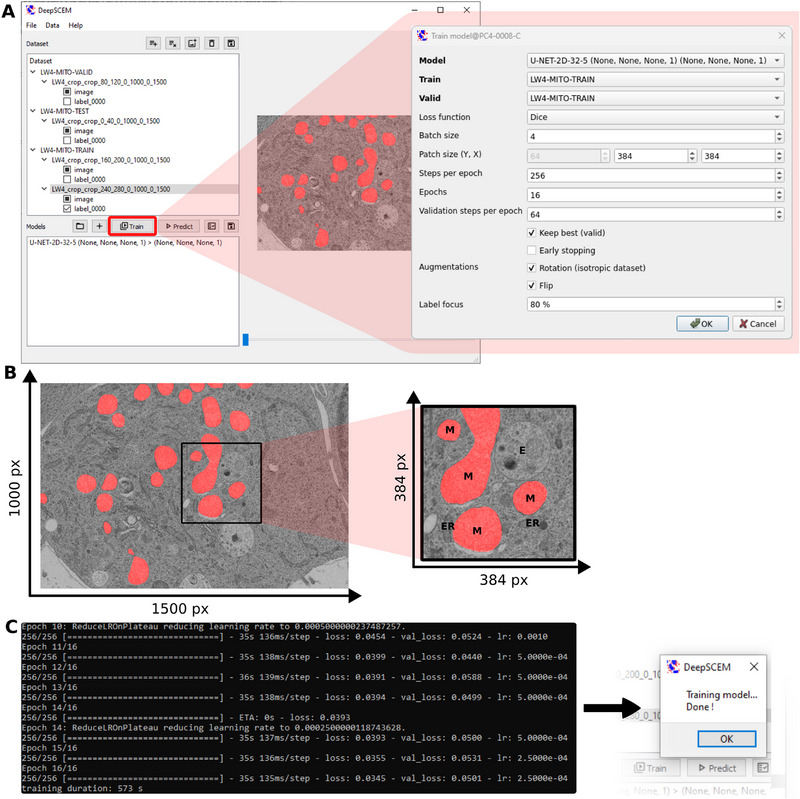
Task: Click the add image icon in Dataset toolbar
Action: [x=192, y=44]
